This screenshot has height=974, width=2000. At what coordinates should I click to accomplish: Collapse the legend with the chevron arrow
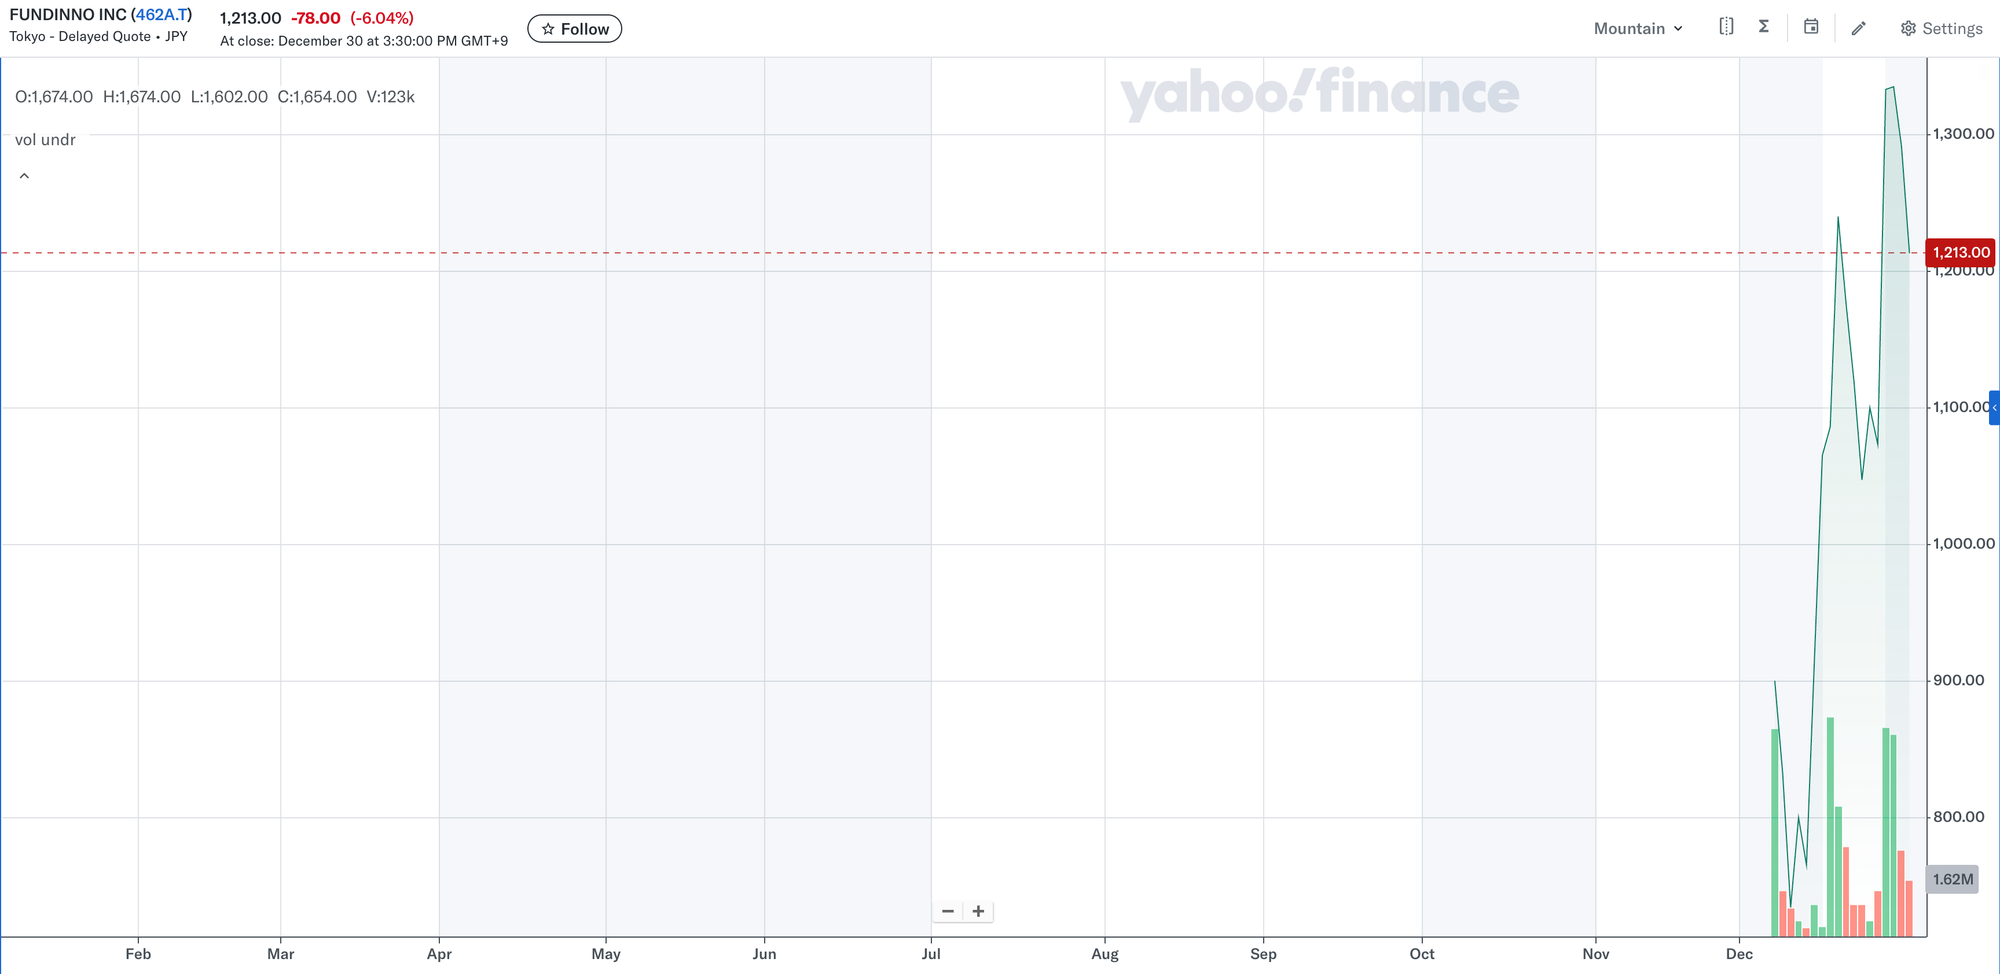(x=24, y=176)
